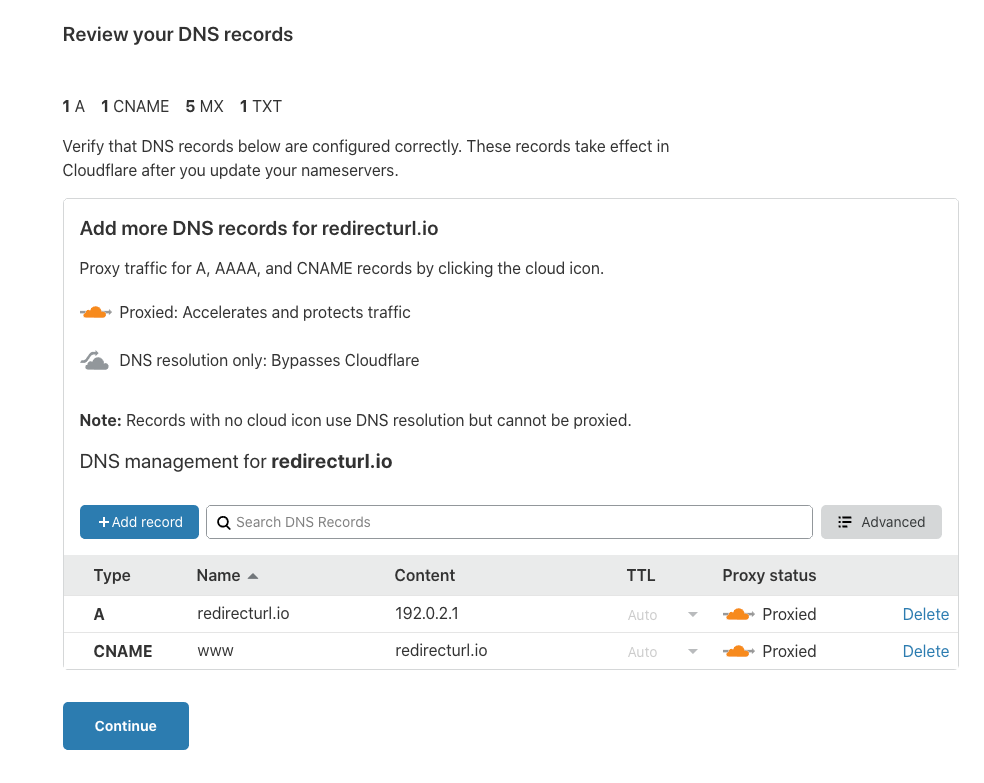Click the A type cell in the first row
Viewport: 984px width, 783px height.
tap(99, 614)
